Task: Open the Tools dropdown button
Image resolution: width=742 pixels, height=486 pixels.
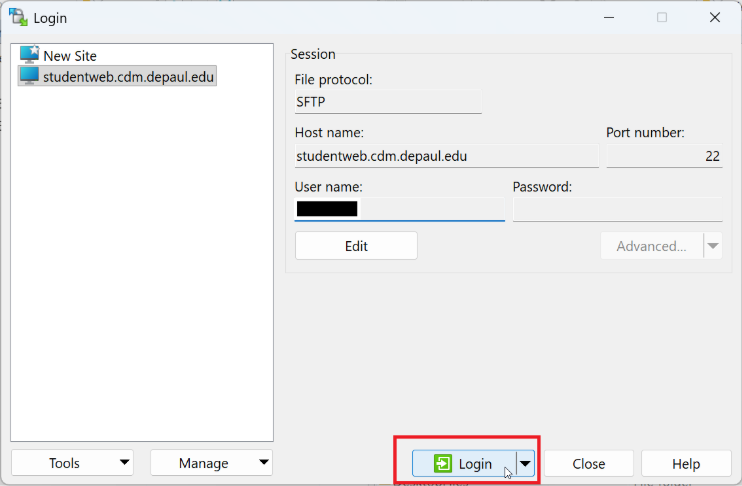Action: (72, 463)
